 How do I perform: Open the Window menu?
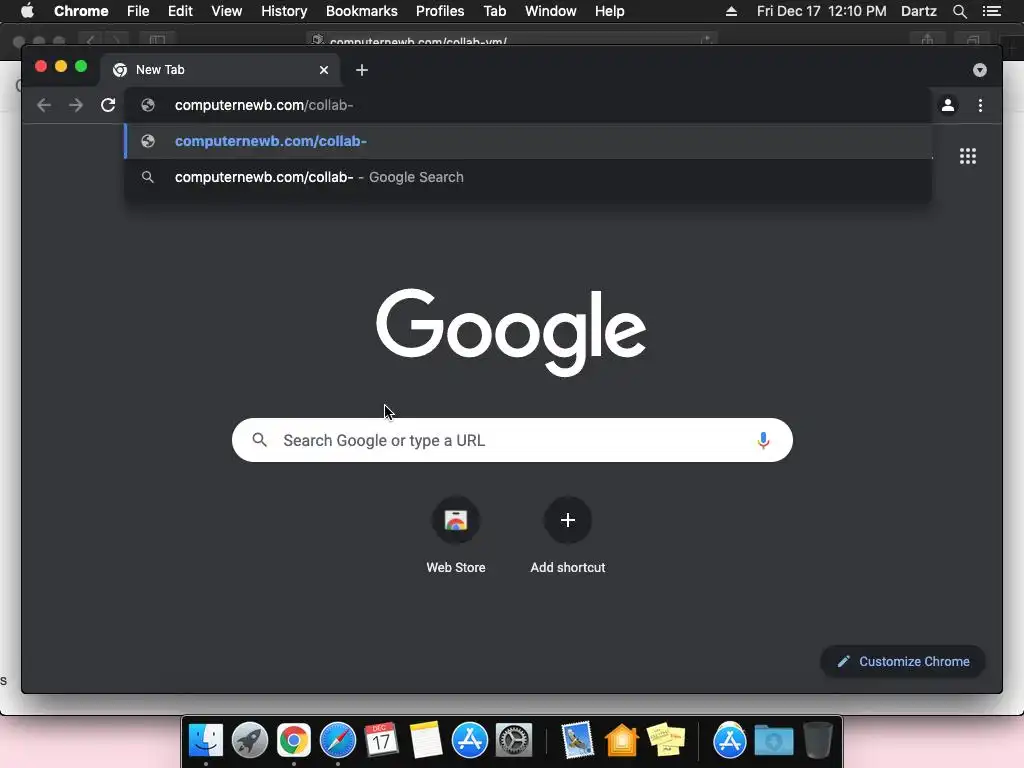point(551,11)
